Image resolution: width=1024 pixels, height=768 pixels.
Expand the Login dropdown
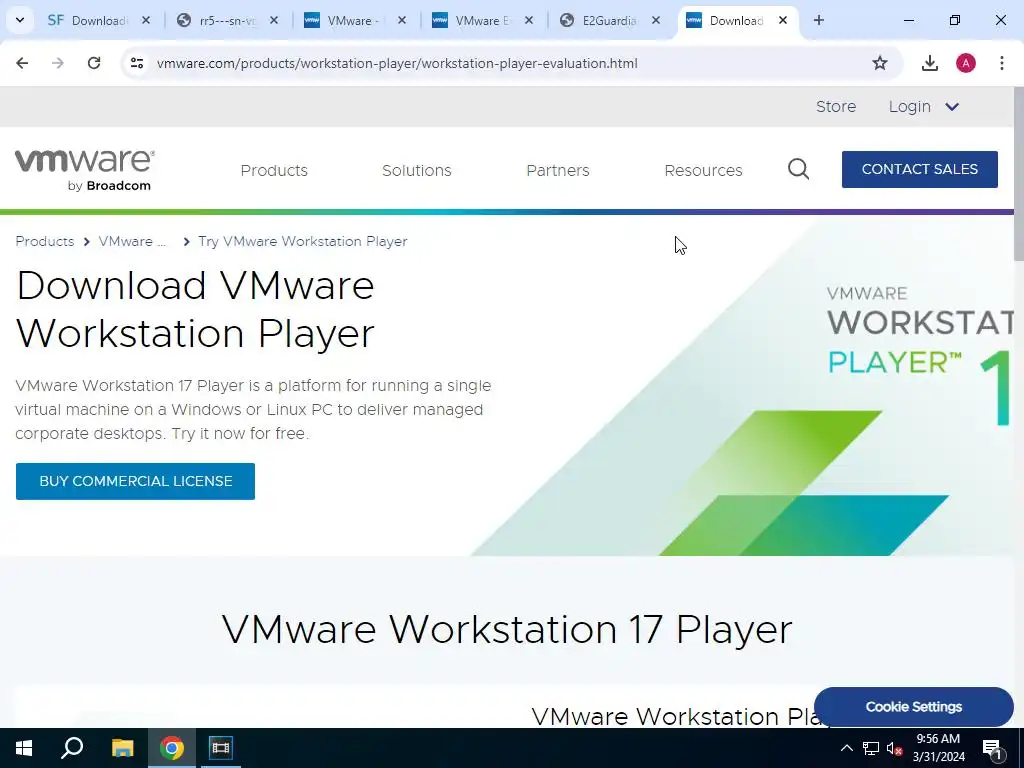pyautogui.click(x=923, y=106)
